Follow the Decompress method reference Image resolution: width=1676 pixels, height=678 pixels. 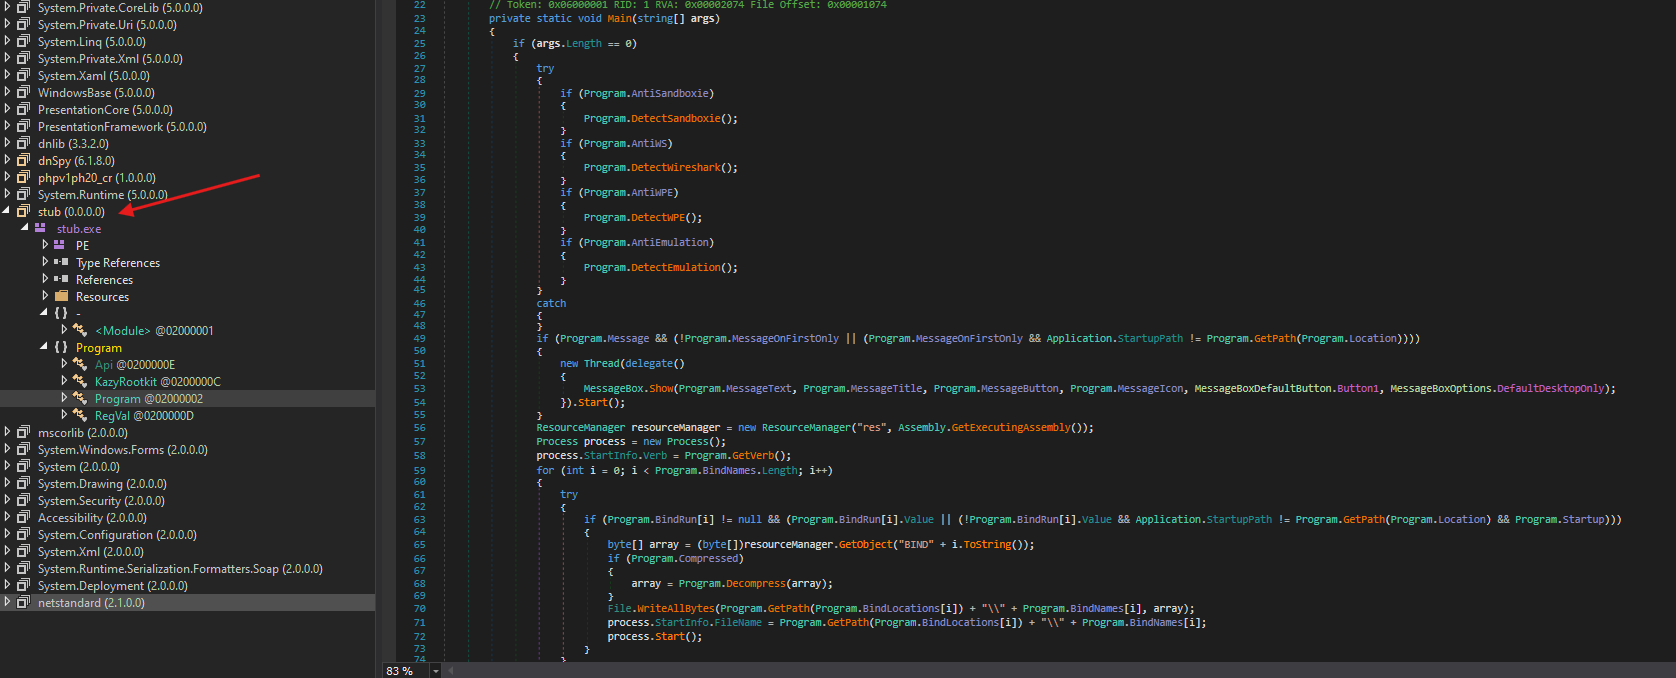755,584
